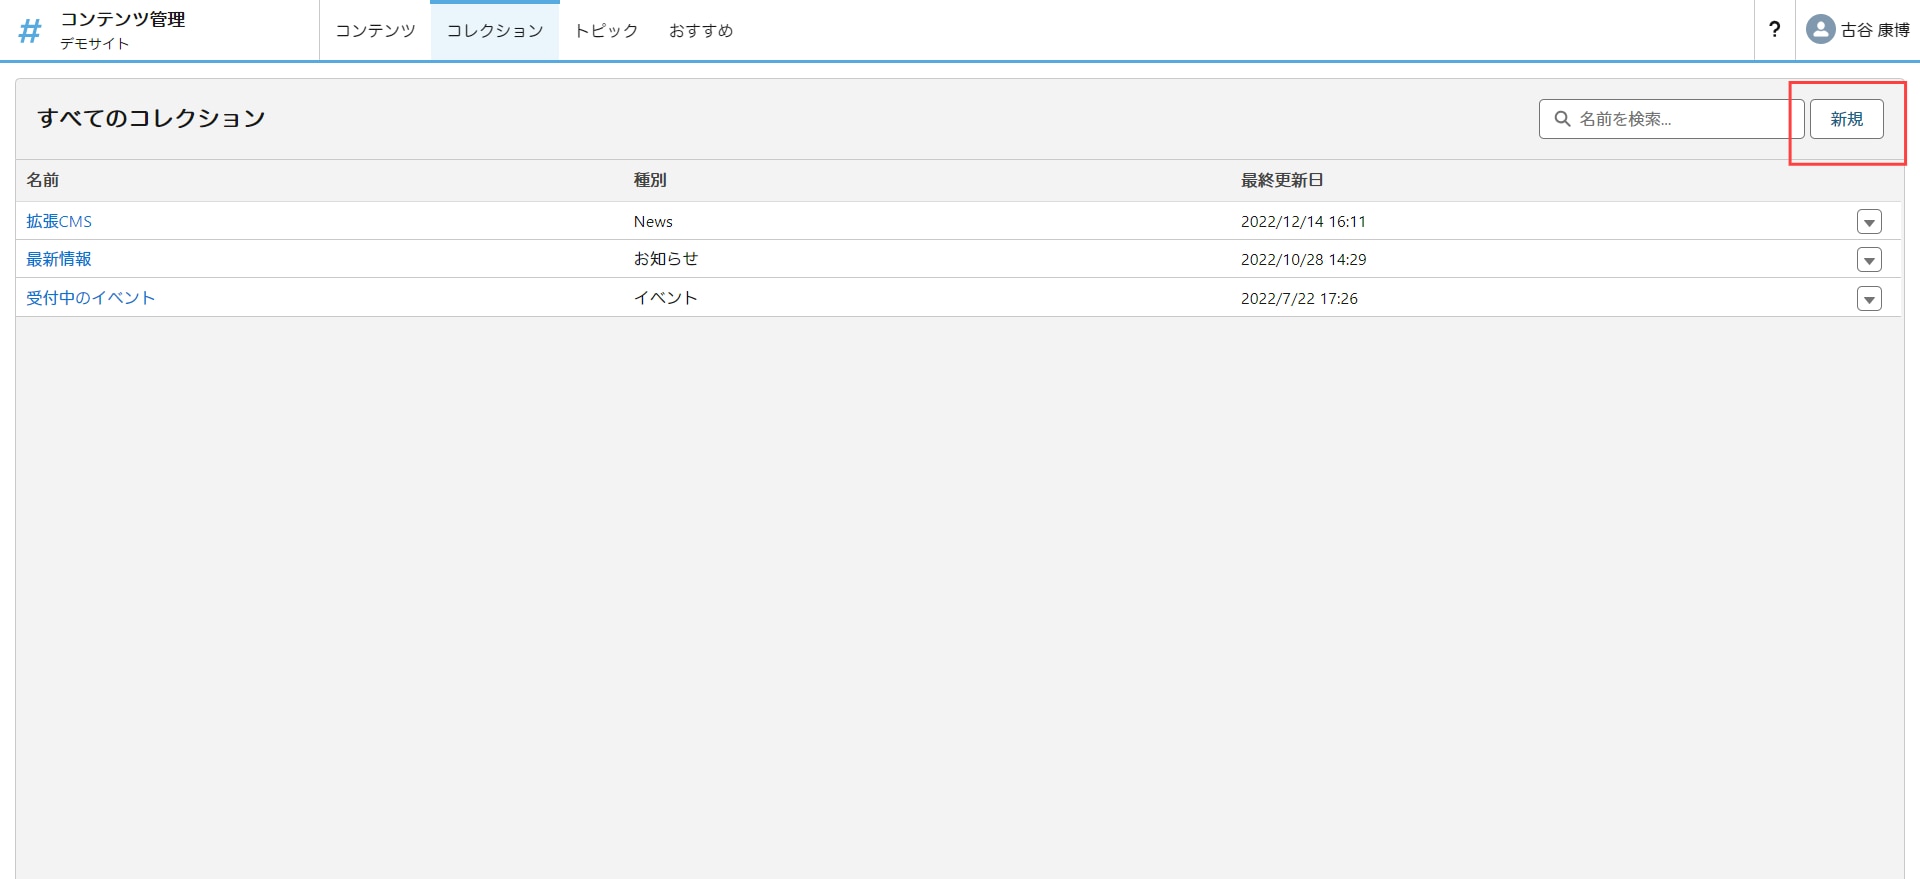The height and width of the screenshot is (879, 1920).
Task: Click the 新規 button
Action: pyautogui.click(x=1846, y=119)
